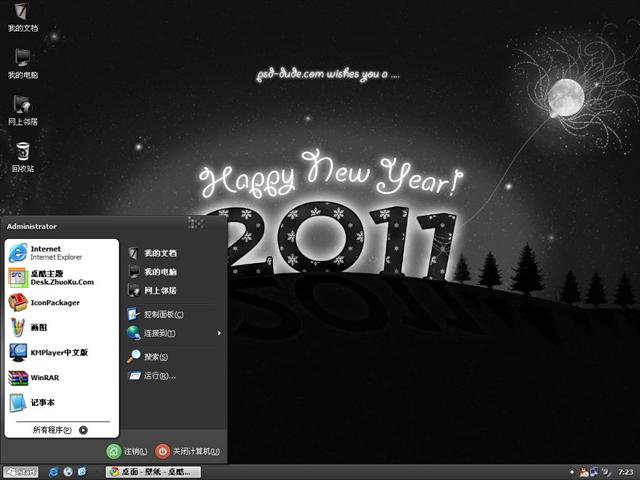Click the 关闭计算机 shut down button
The height and width of the screenshot is (480, 640).
pyautogui.click(x=188, y=451)
